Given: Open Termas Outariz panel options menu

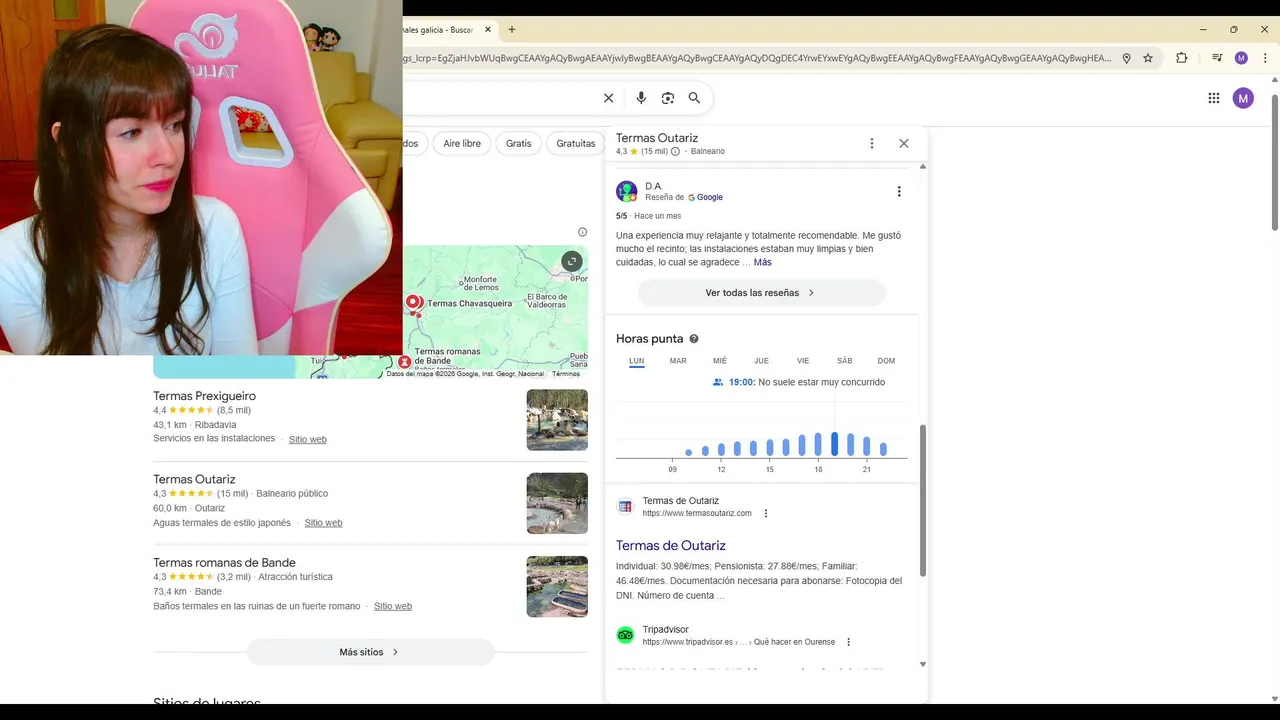Looking at the screenshot, I should coord(871,143).
